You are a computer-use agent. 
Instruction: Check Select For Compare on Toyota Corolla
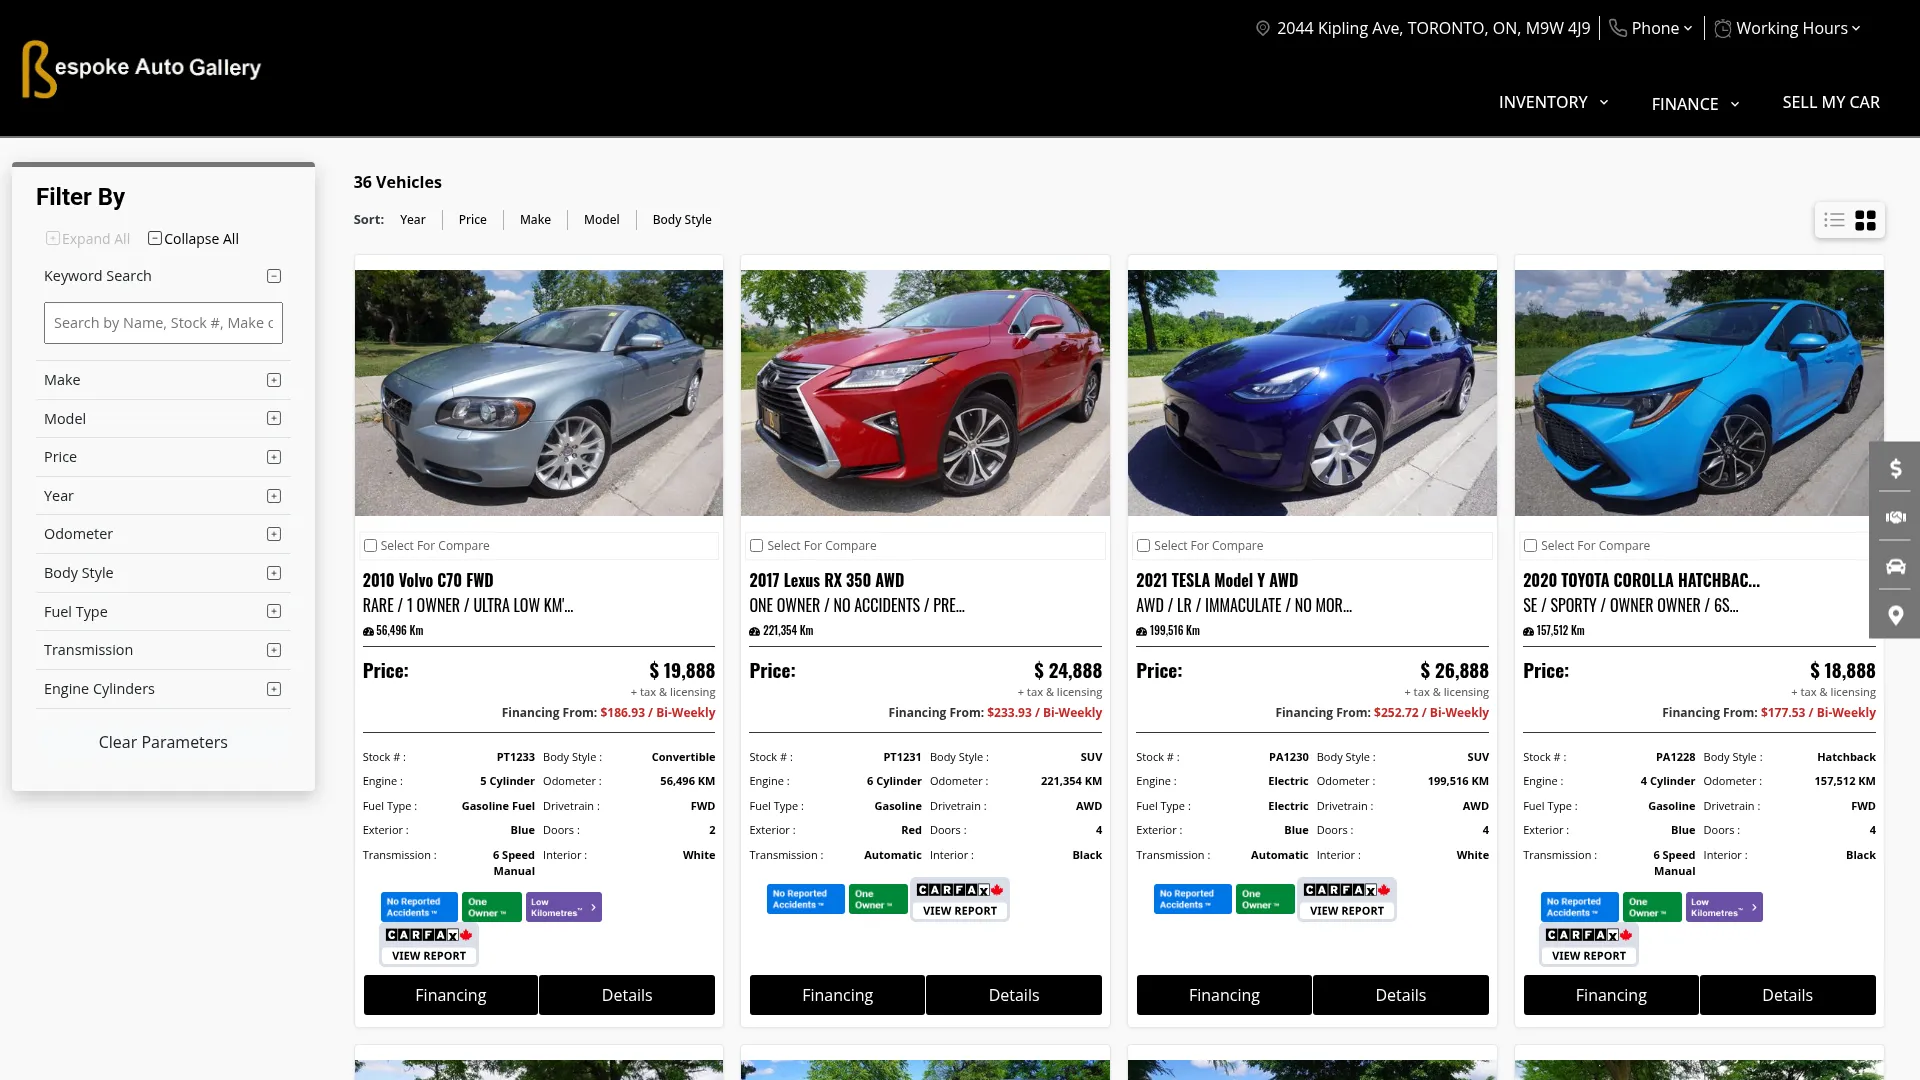(x=1531, y=546)
